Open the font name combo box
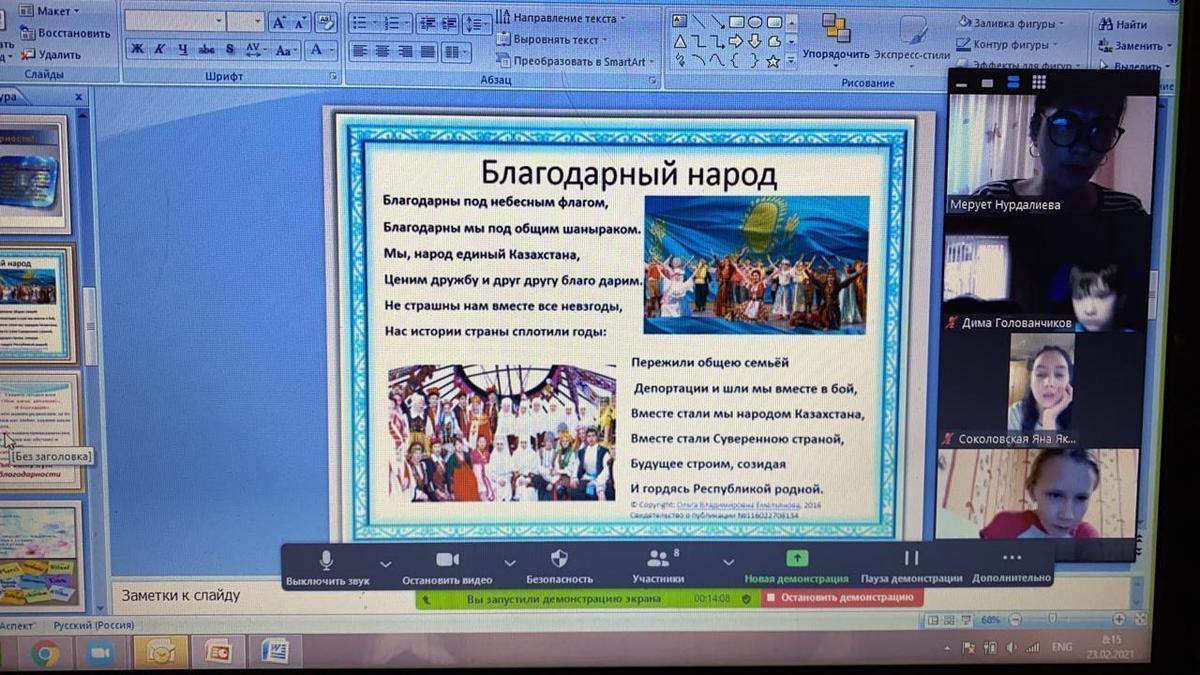Screen dimensions: 1200x675 [x=175, y=22]
